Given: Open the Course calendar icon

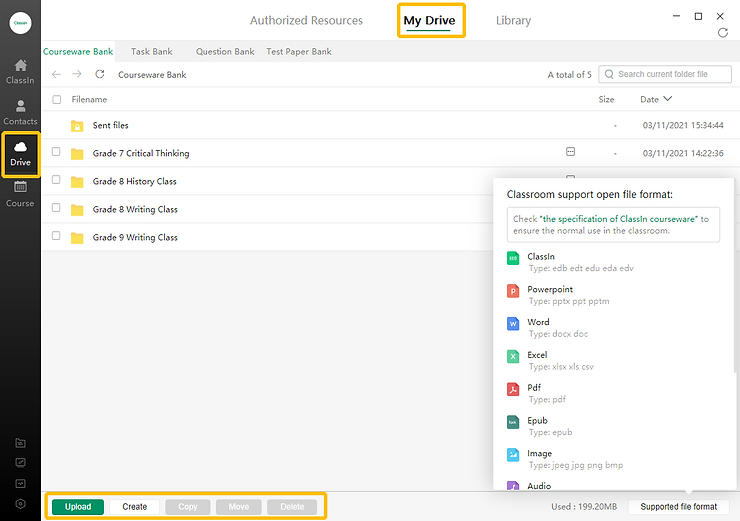Looking at the screenshot, I should pyautogui.click(x=20, y=187).
